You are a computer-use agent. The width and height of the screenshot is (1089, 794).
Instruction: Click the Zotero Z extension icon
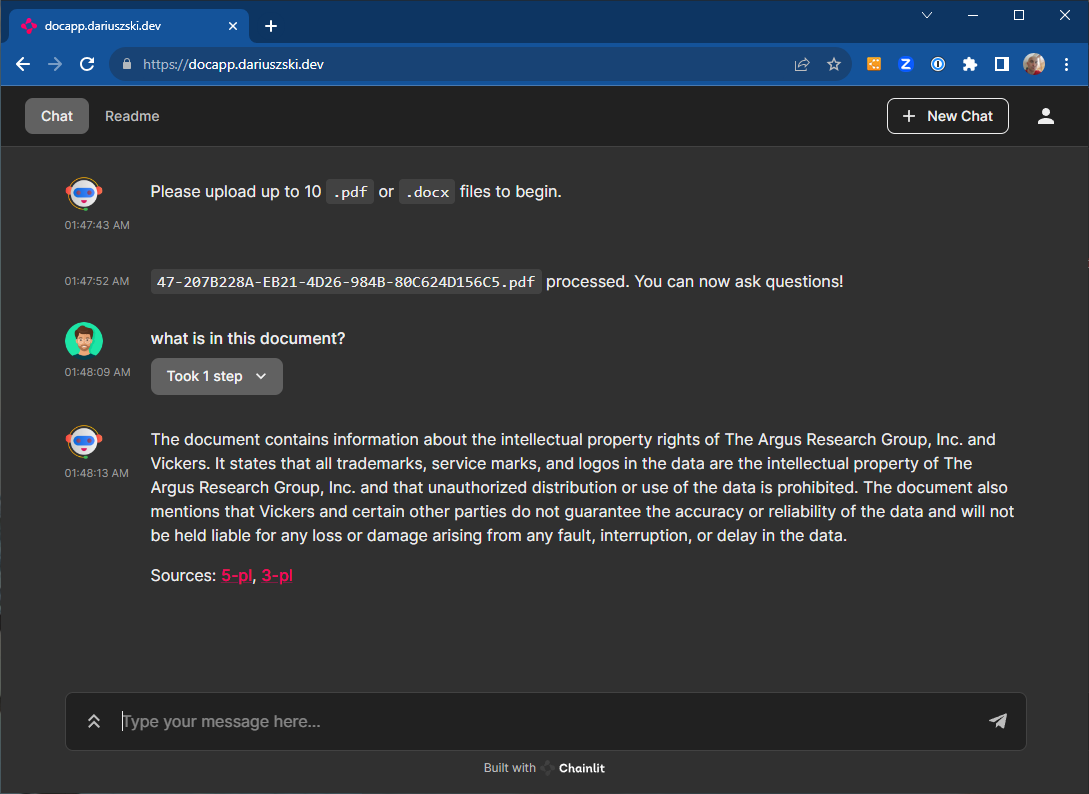click(x=906, y=64)
